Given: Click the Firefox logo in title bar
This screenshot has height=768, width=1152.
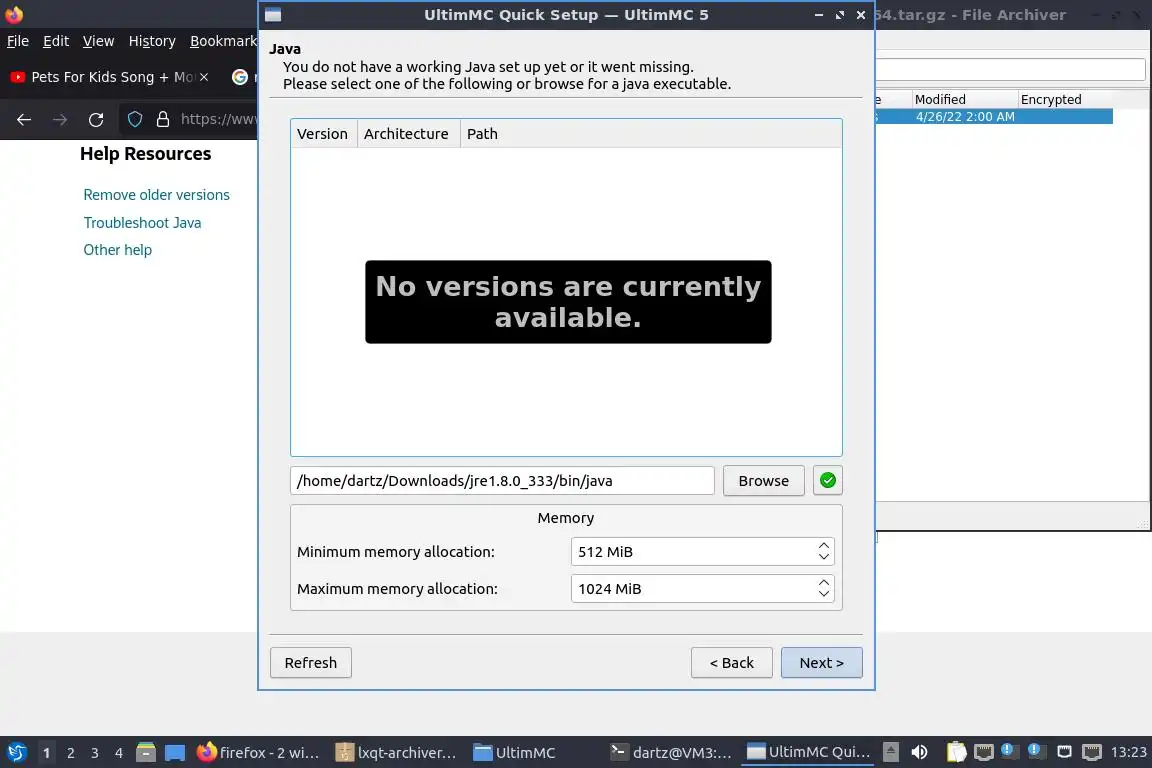Looking at the screenshot, I should (14, 14).
